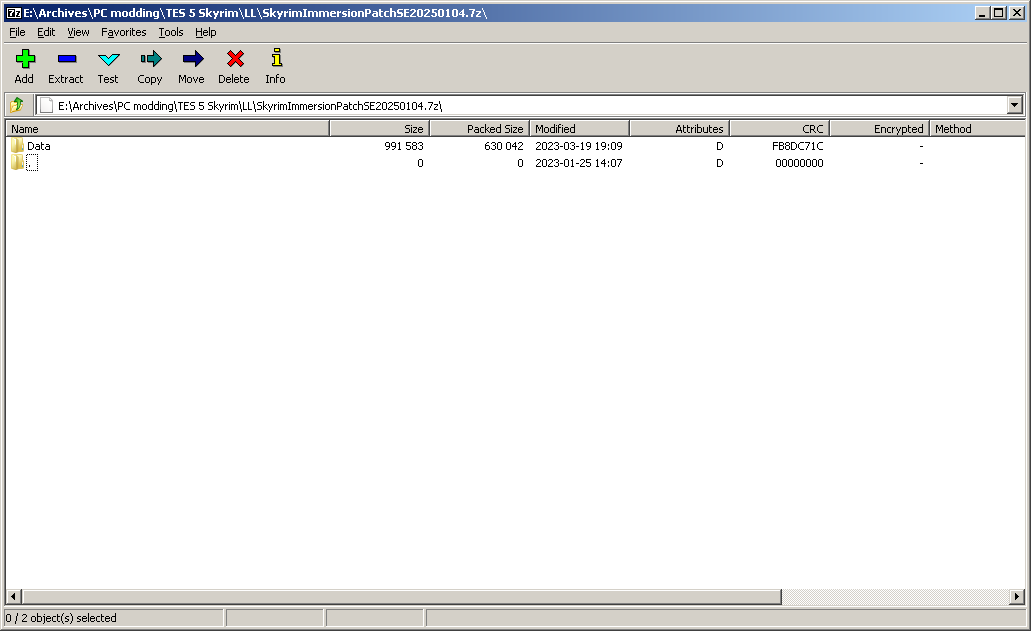The height and width of the screenshot is (631, 1031).
Task: Click the 7z application icon in title bar
Action: 13,12
